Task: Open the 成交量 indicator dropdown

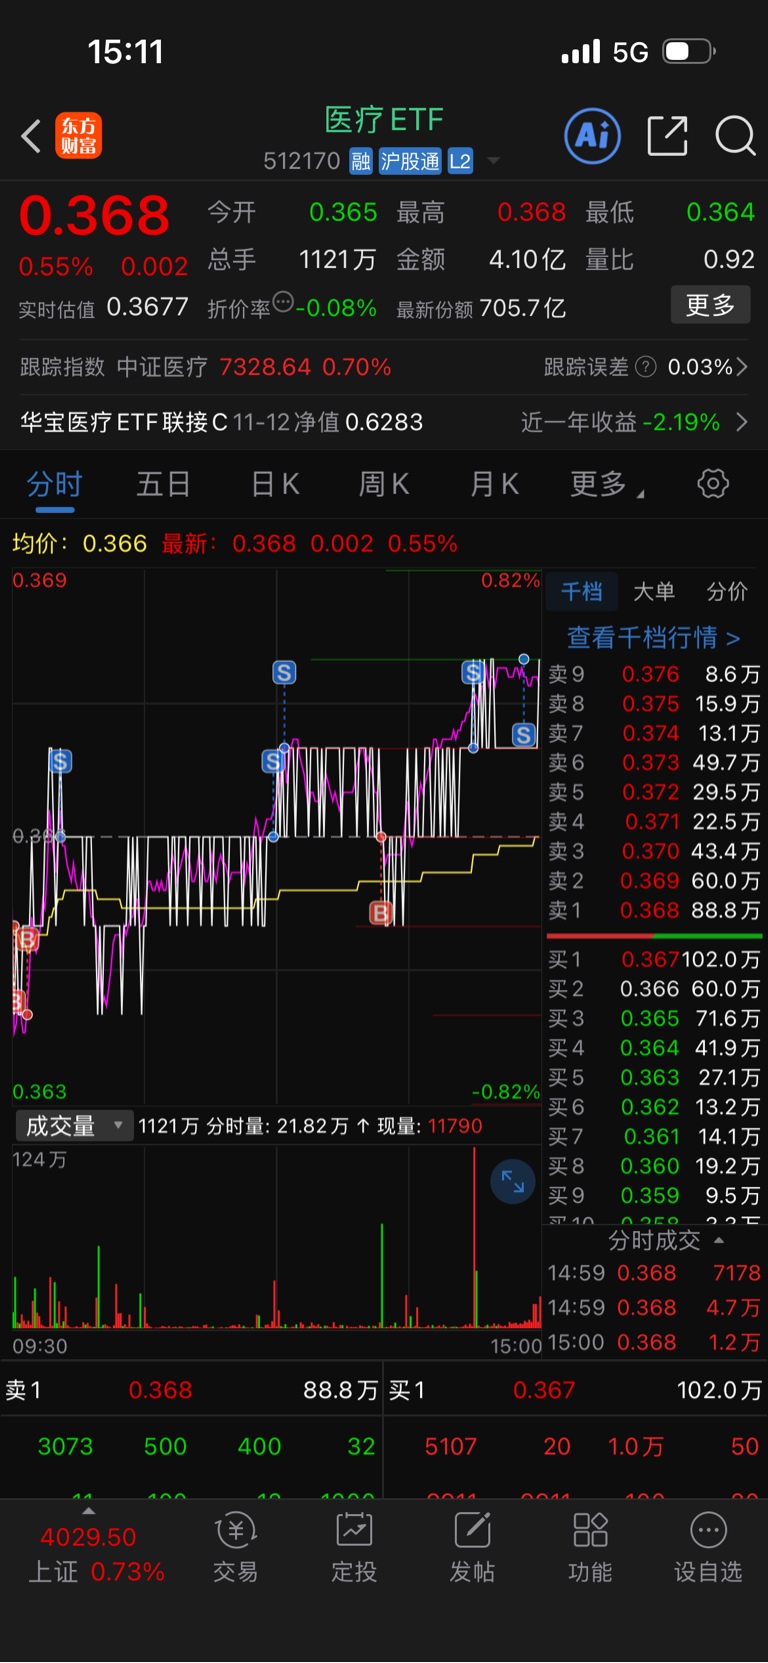Action: click(75, 1126)
